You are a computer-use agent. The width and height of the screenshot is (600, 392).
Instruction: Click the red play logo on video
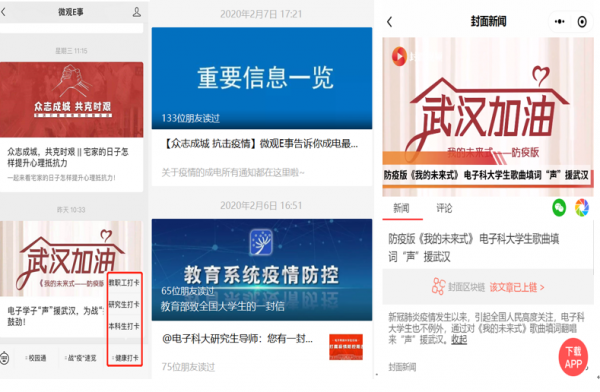[399, 57]
